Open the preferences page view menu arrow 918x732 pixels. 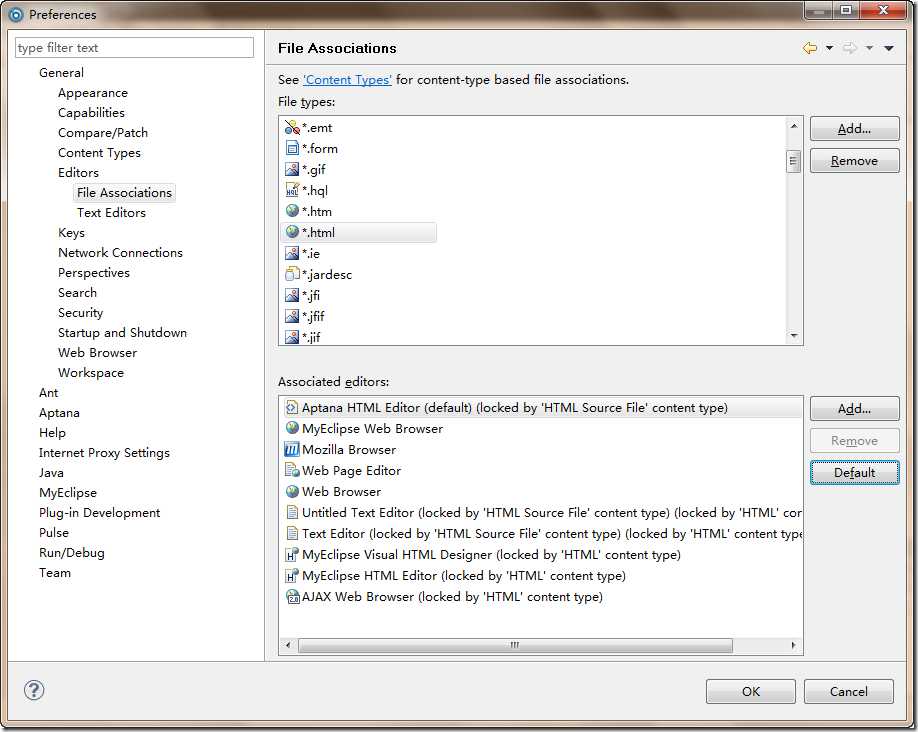(889, 48)
